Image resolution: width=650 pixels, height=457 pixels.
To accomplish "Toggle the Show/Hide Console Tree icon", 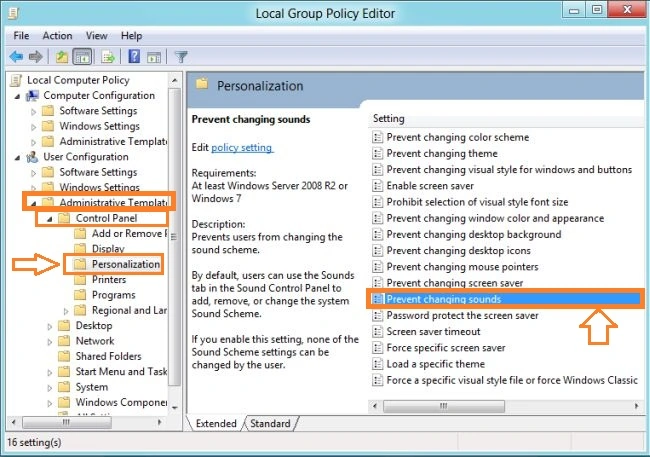I will tap(82, 56).
